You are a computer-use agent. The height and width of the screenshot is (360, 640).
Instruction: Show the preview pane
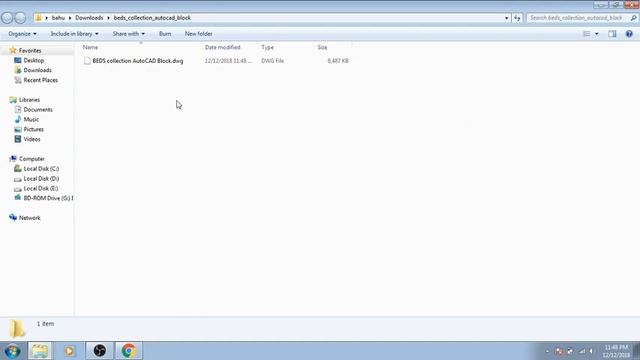pos(612,34)
